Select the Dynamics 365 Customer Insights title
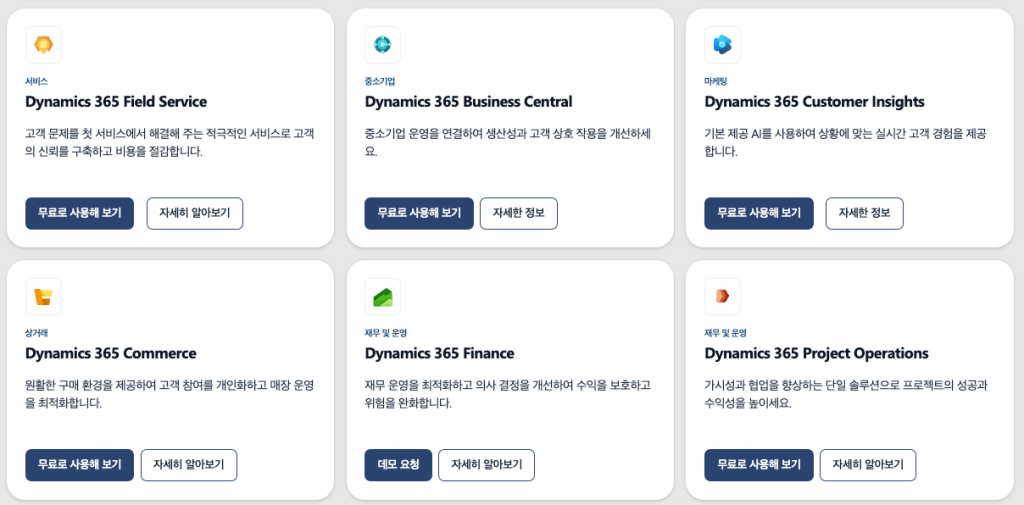This screenshot has width=1024, height=505. 814,102
